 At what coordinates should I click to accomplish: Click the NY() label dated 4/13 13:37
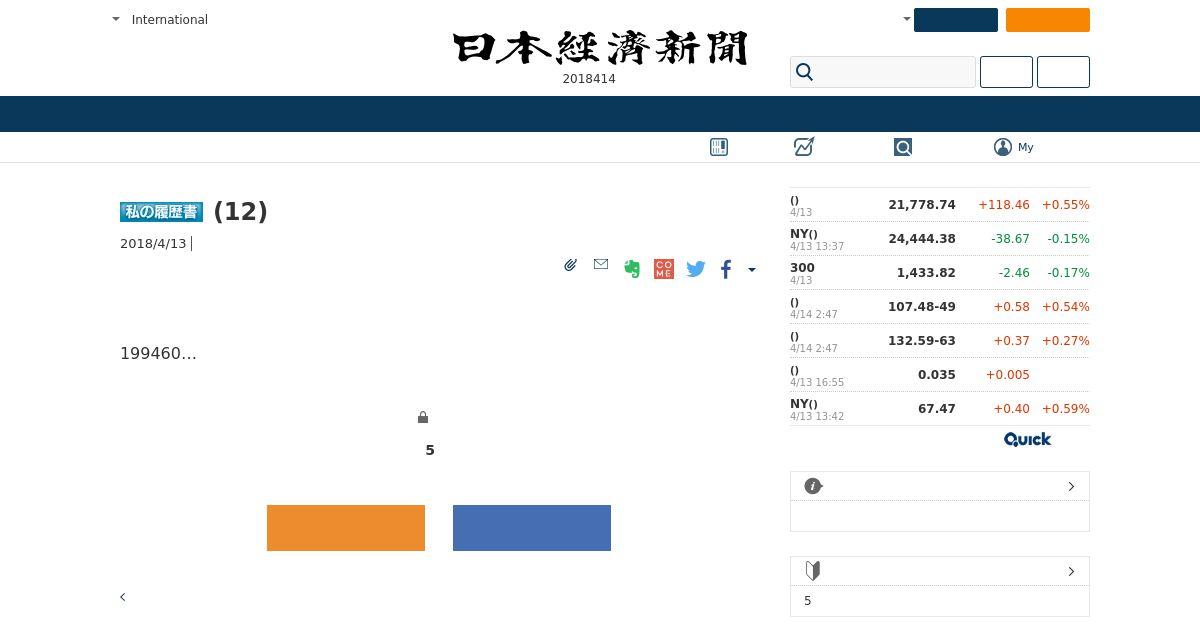click(804, 234)
